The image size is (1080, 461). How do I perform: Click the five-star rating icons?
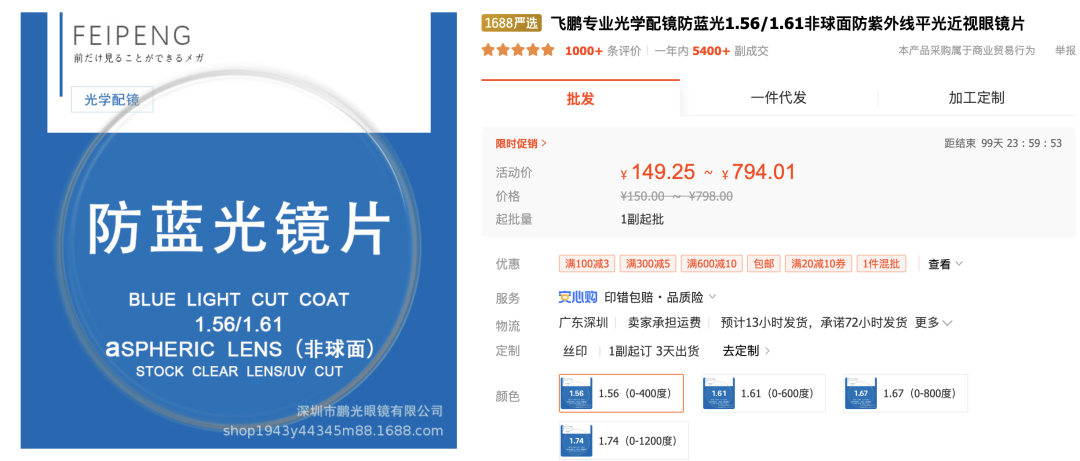[x=518, y=50]
